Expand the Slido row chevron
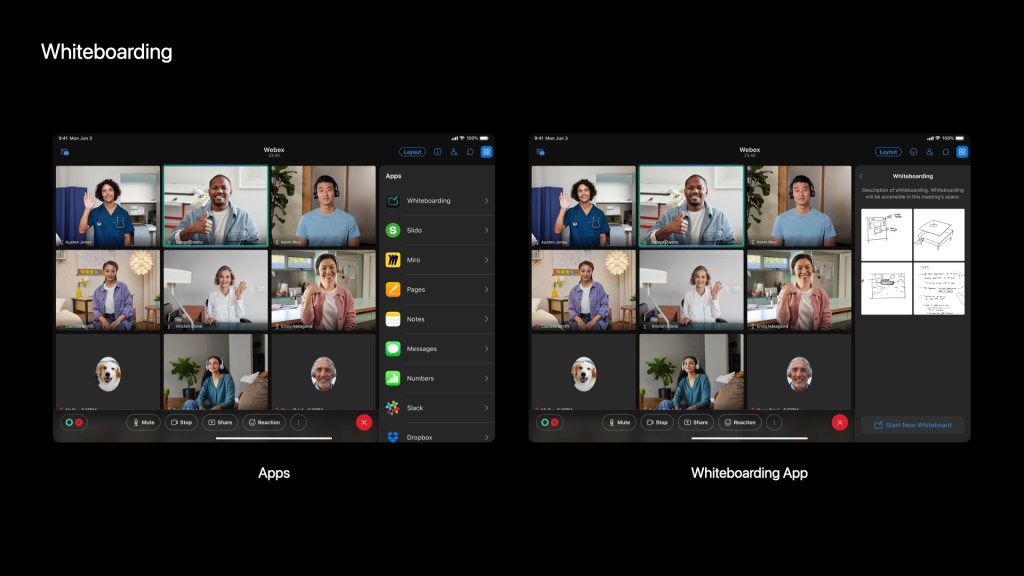Screen dimensions: 1024x576 [486, 230]
